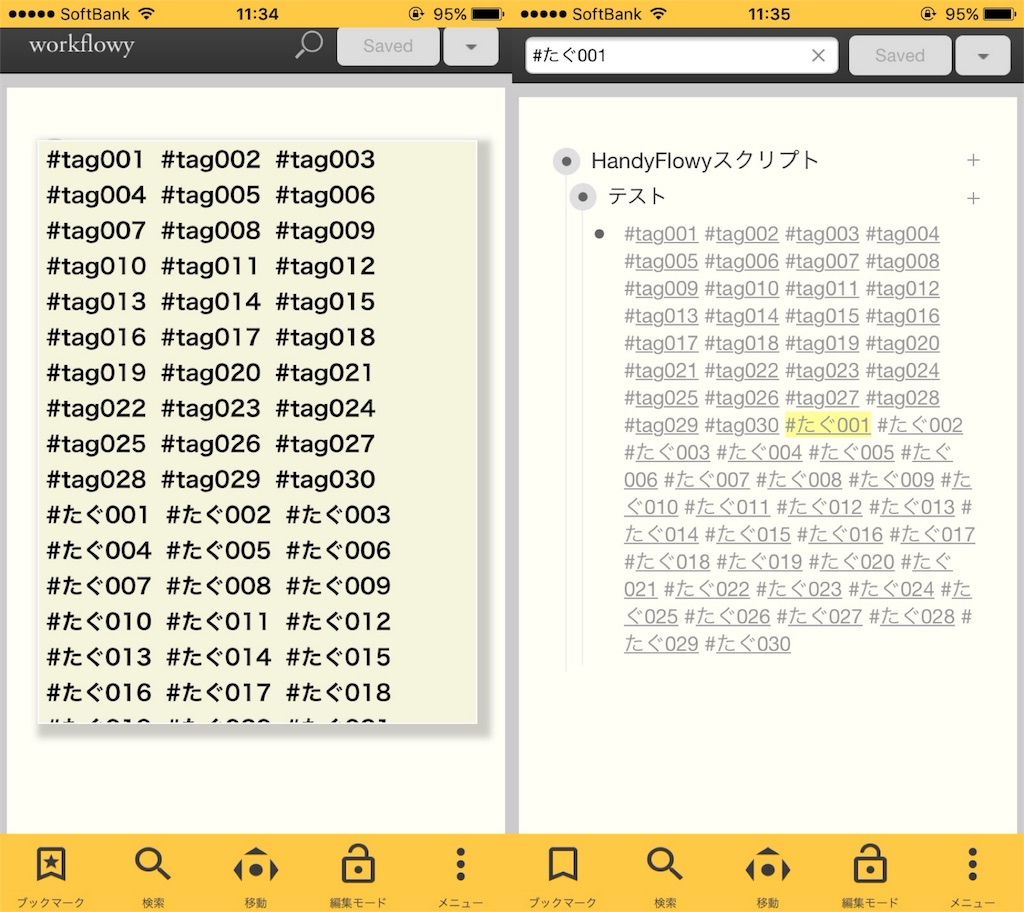The image size is (1024, 912).
Task: Select #tag003 in the popup tag list
Action: 325,159
